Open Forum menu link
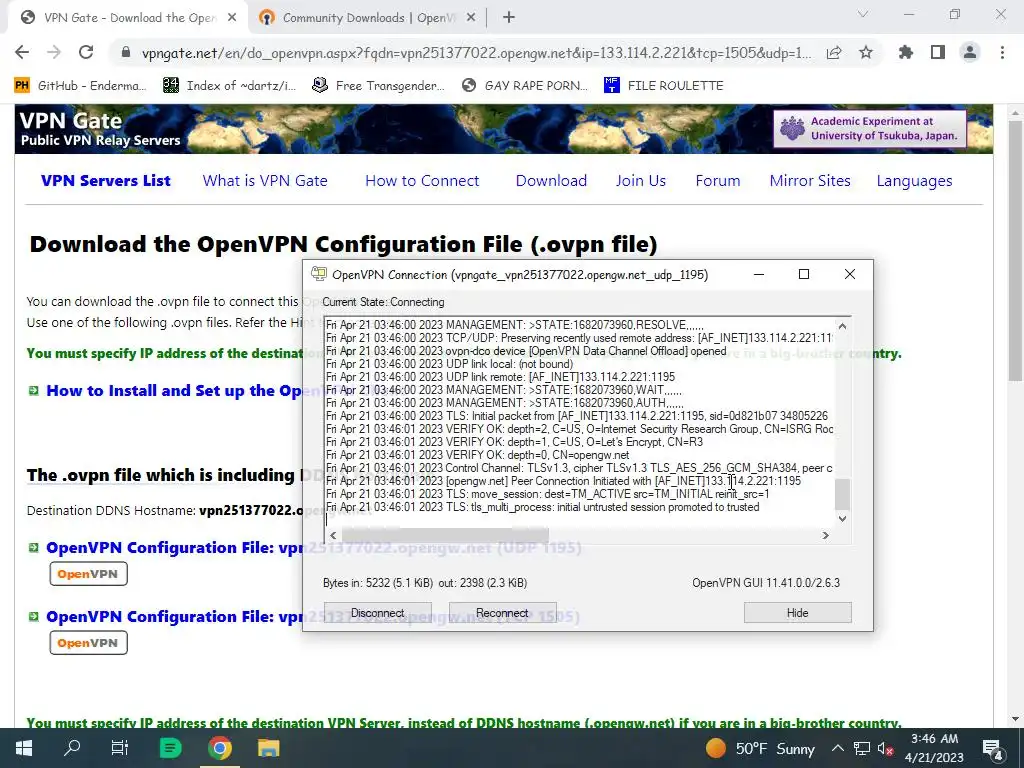This screenshot has width=1024, height=768. pos(718,181)
